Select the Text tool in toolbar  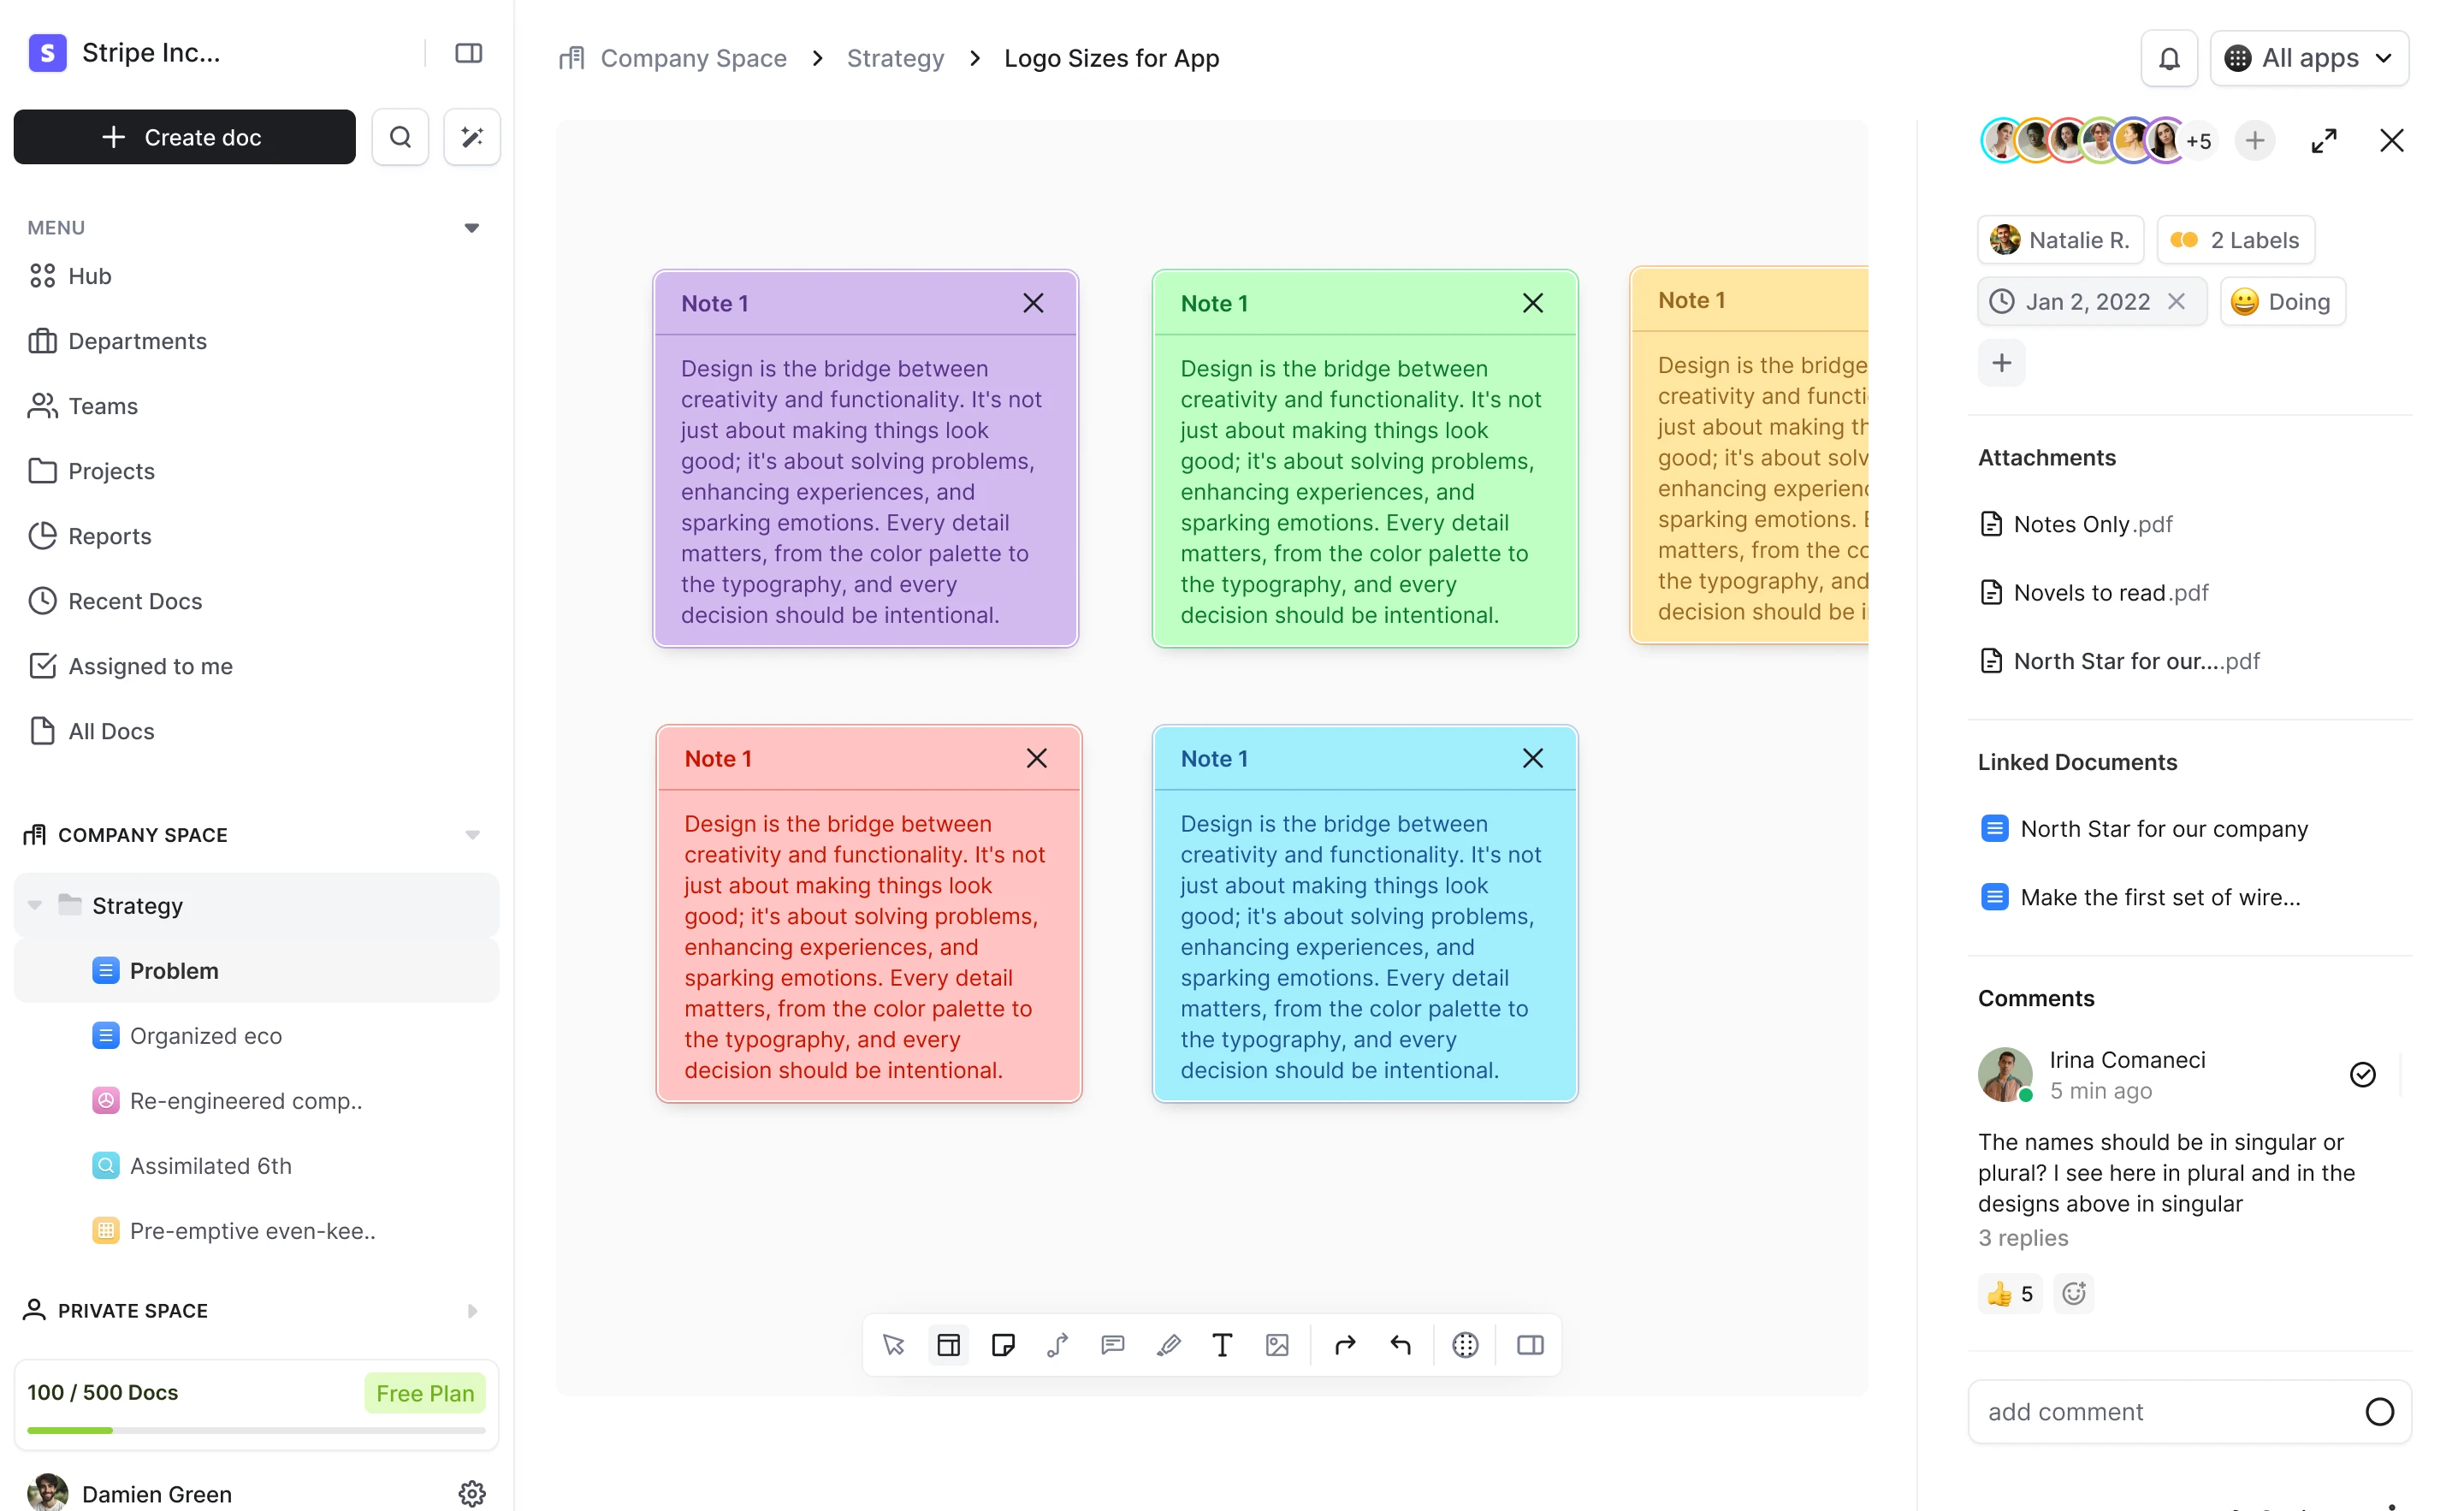pos(1222,1345)
